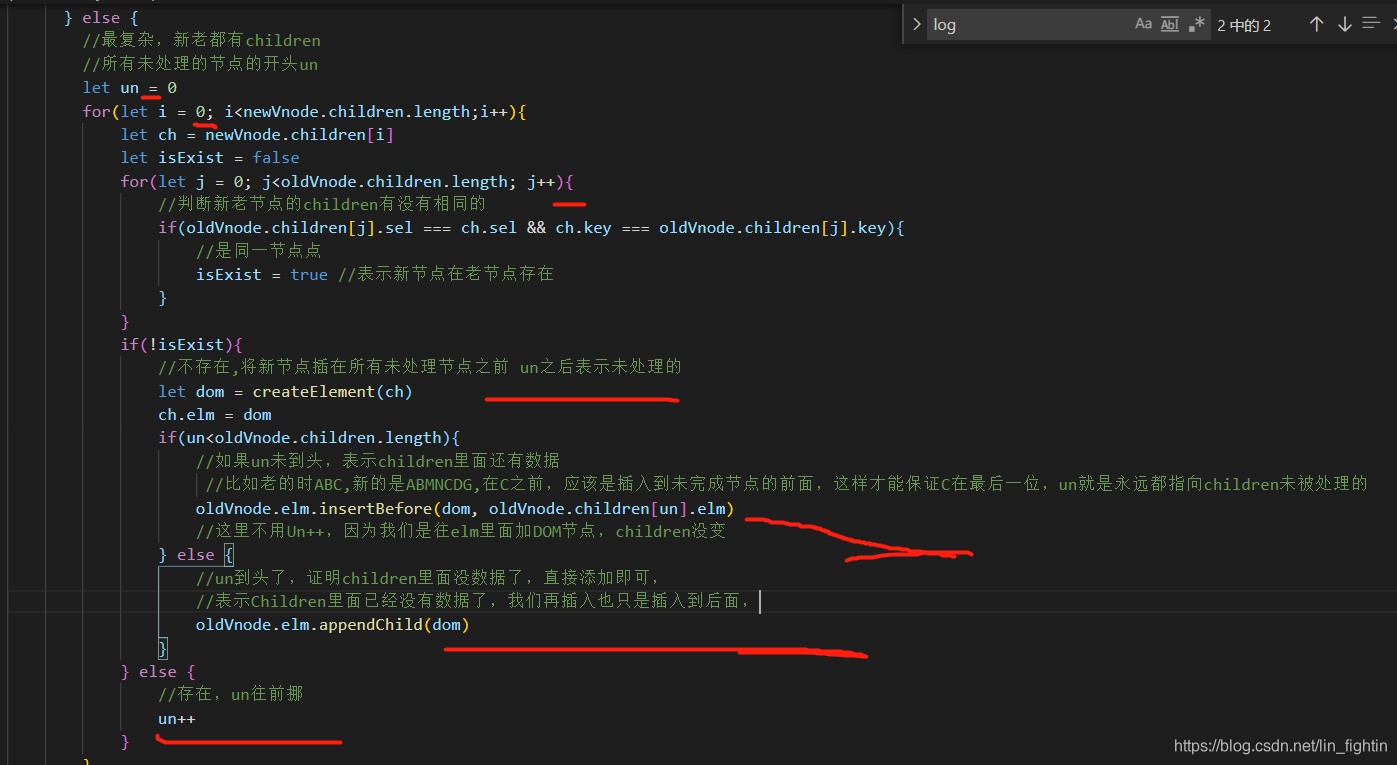Image resolution: width=1397 pixels, height=765 pixels.
Task: Click 'if(un<oldVnode.children.length){' line
Action: (309, 438)
